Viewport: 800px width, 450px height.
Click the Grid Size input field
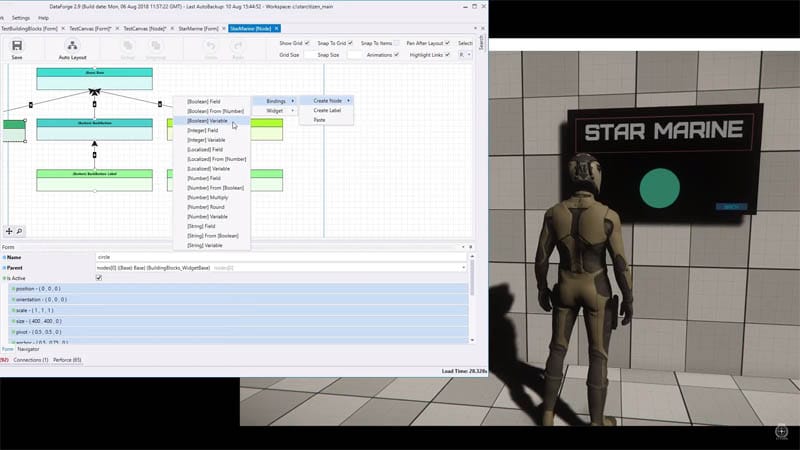[310, 55]
